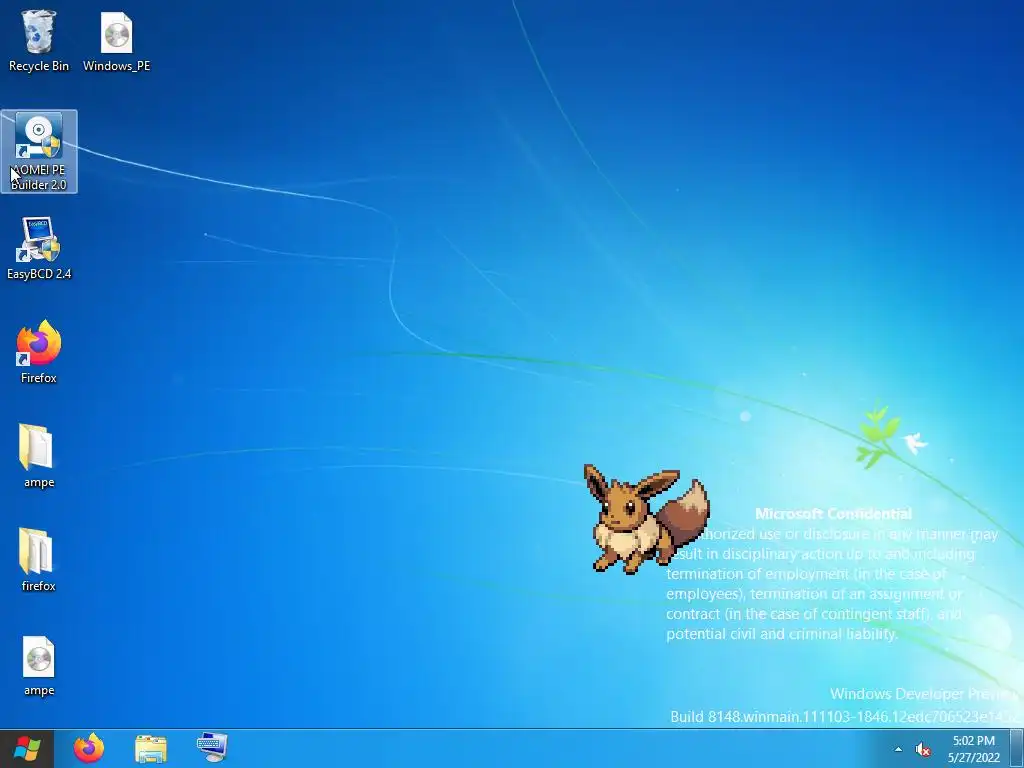Select the Windows_PE disc image file
Image resolution: width=1024 pixels, height=768 pixels.
coord(116,40)
